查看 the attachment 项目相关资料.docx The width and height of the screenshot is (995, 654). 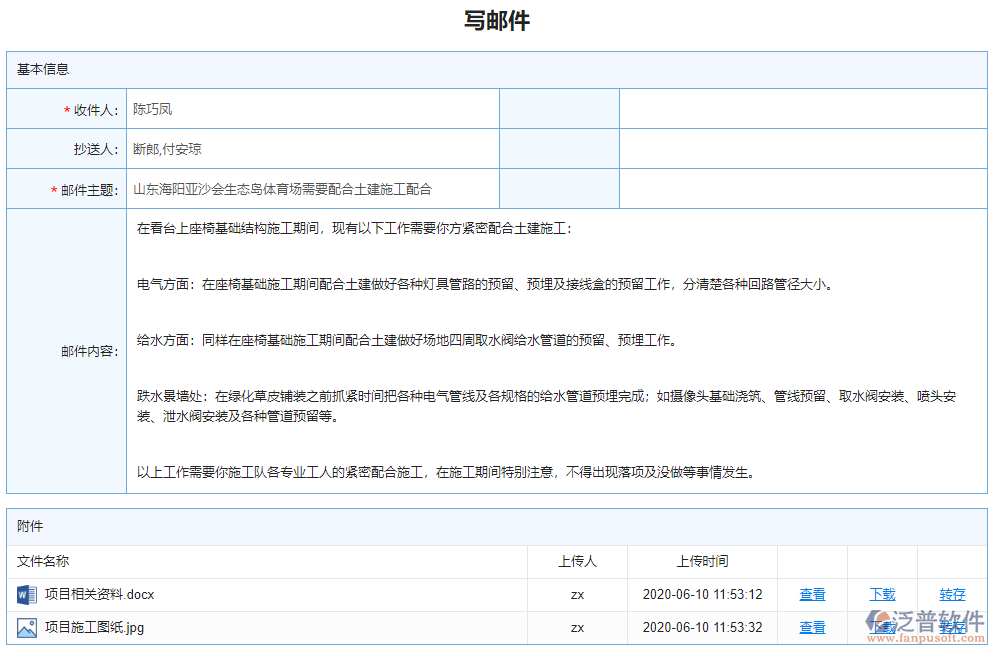click(x=811, y=594)
